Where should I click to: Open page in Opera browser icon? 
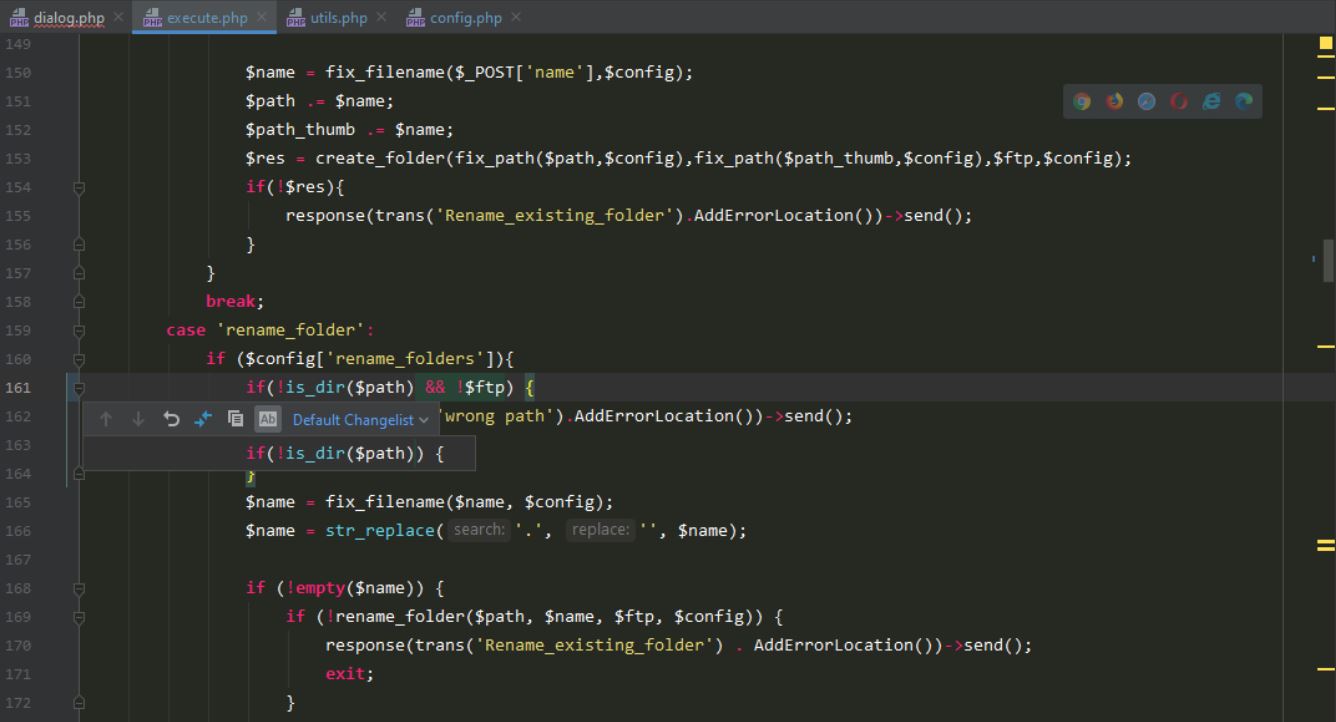click(x=1179, y=101)
